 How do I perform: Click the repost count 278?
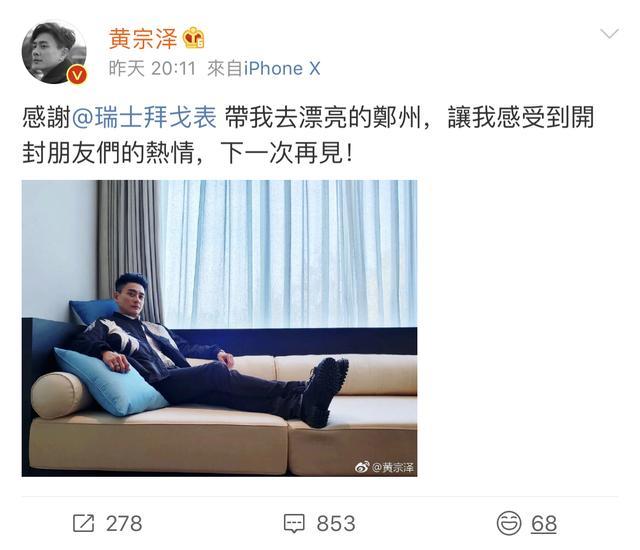124,523
